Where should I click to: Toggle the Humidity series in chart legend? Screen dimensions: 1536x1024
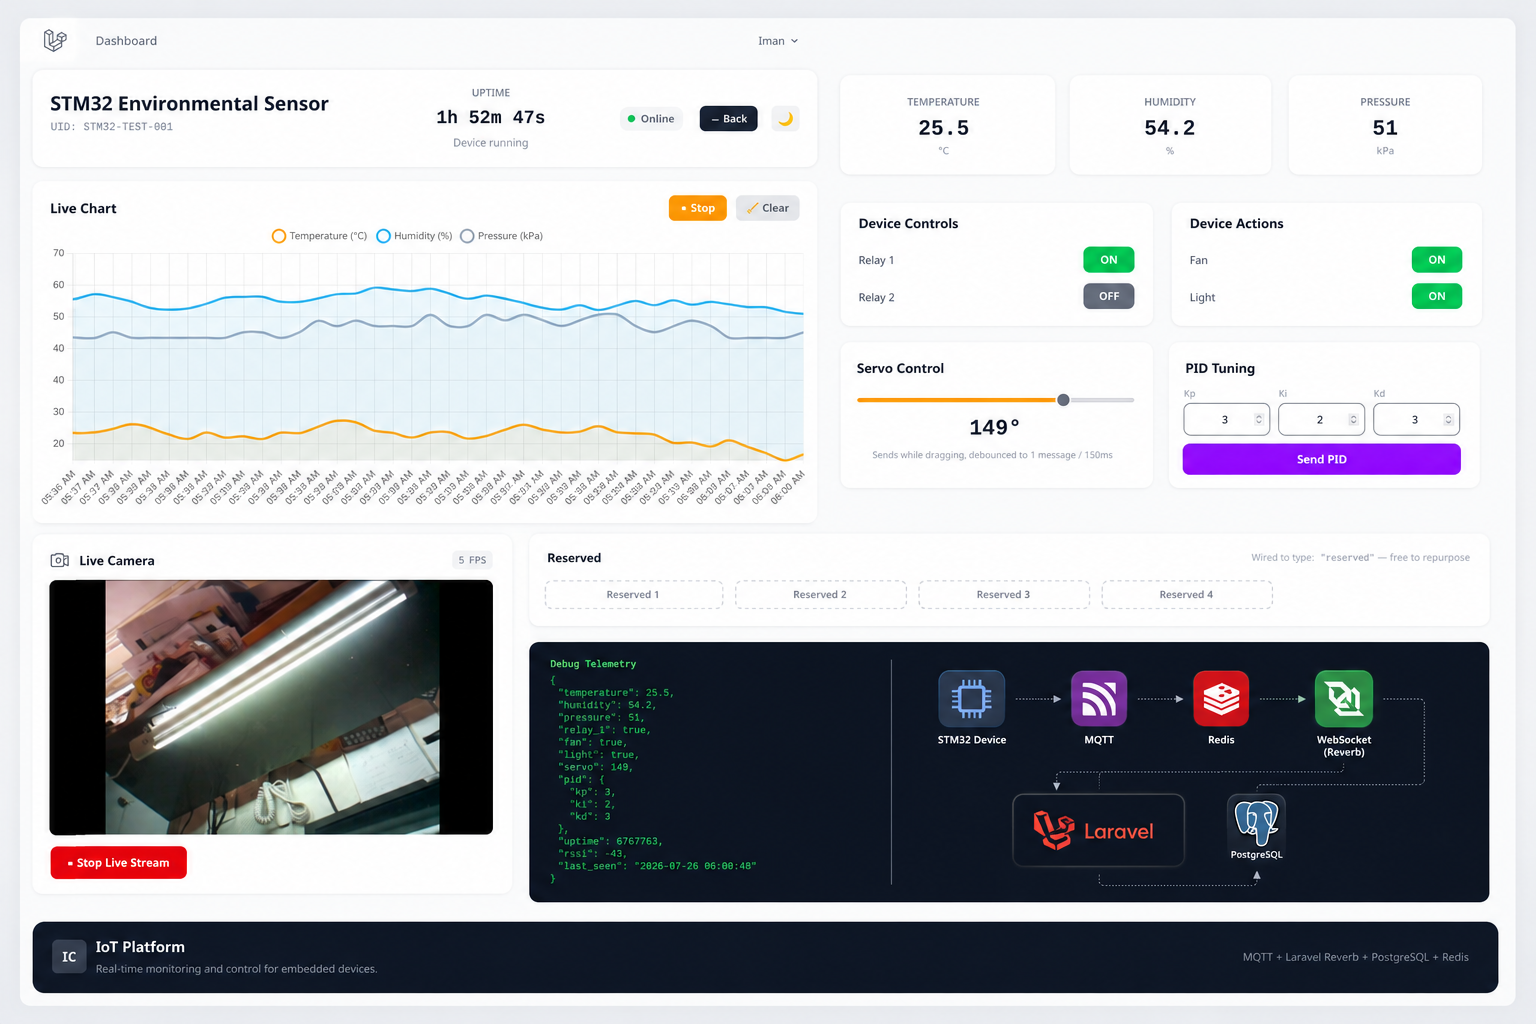coord(414,236)
